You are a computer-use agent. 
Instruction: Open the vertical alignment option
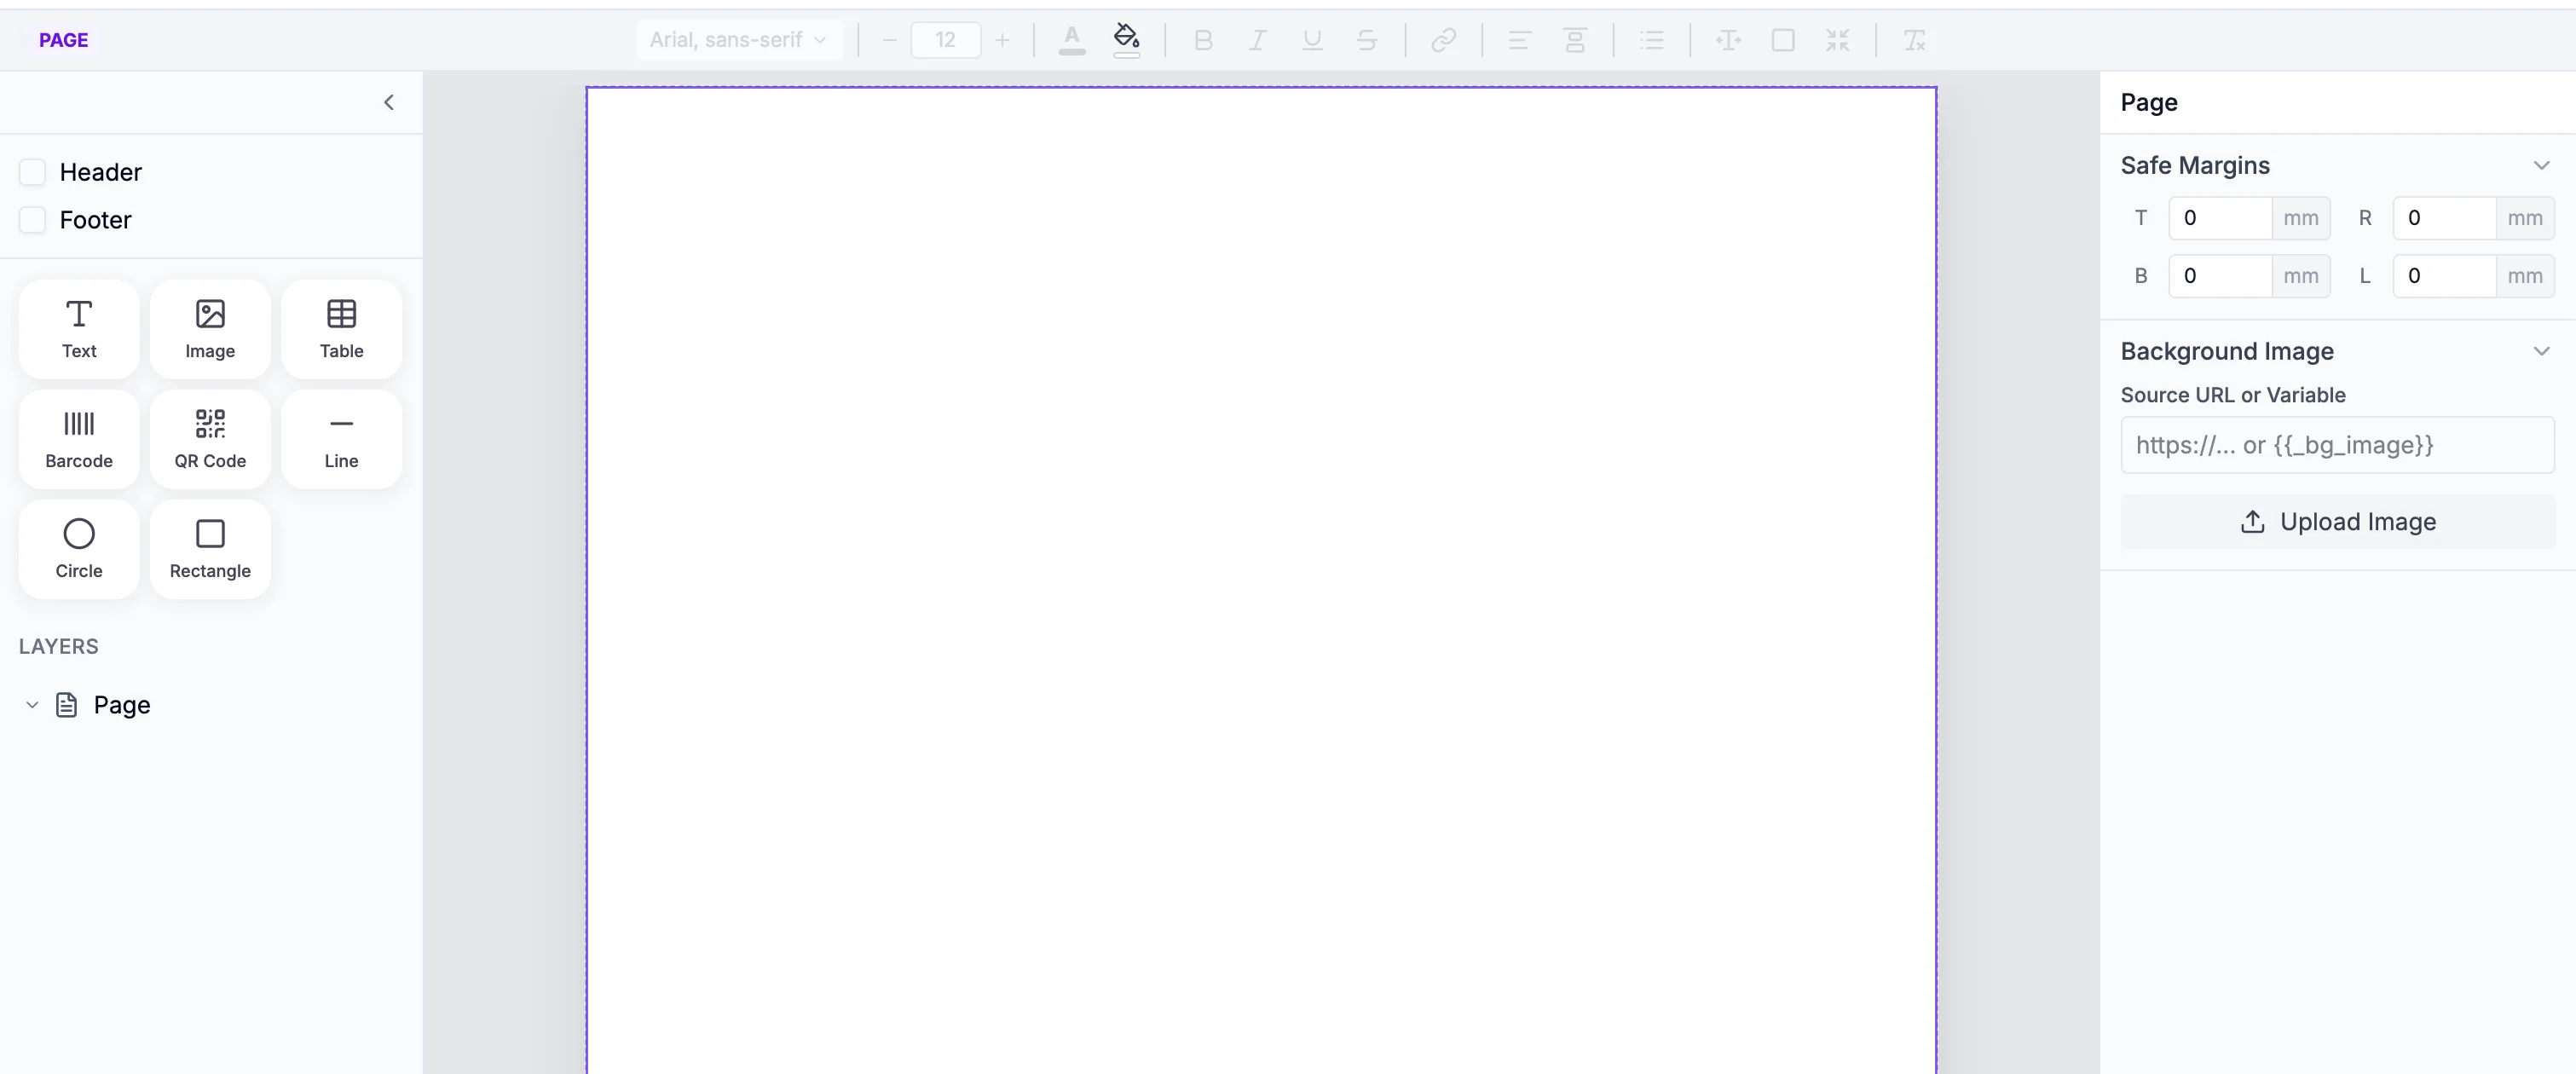1575,40
